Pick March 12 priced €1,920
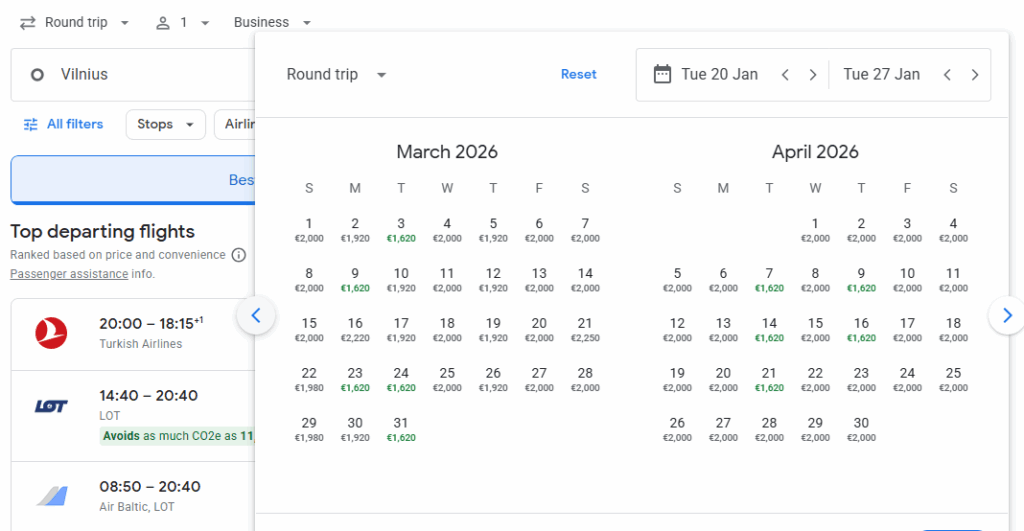Screen dimensions: 1024x531 coord(493,280)
